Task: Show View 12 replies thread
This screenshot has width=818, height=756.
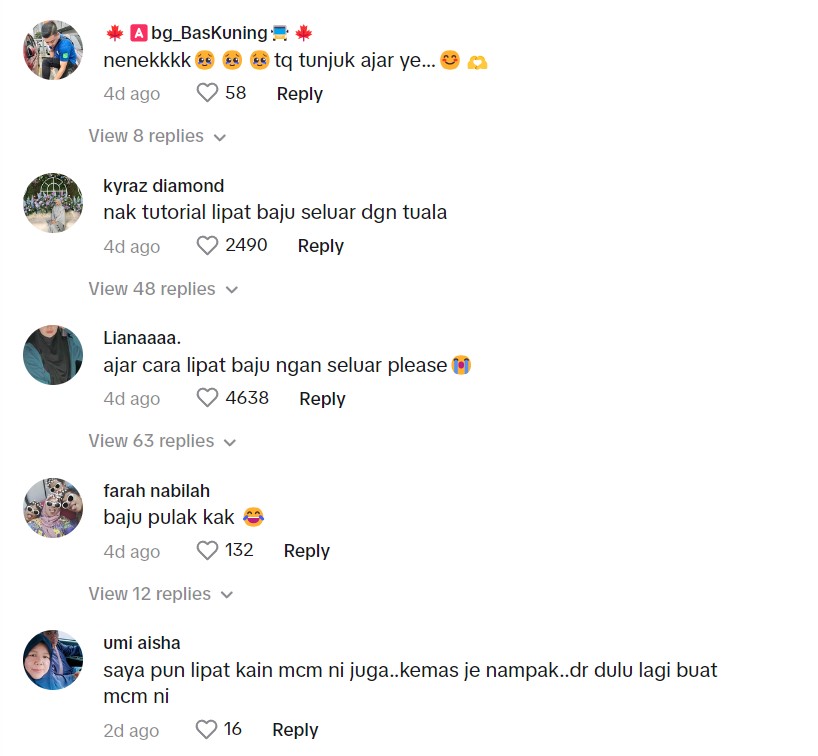Action: click(x=161, y=594)
